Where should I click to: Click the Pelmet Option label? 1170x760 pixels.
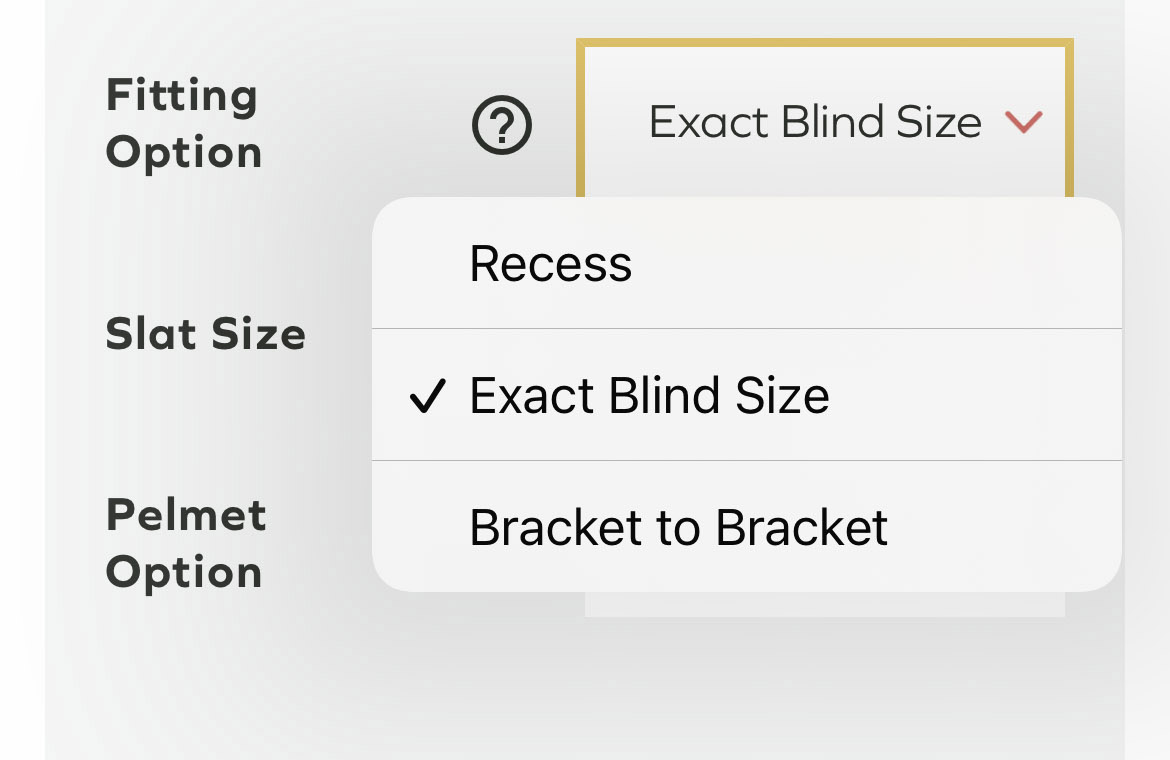tap(185, 543)
